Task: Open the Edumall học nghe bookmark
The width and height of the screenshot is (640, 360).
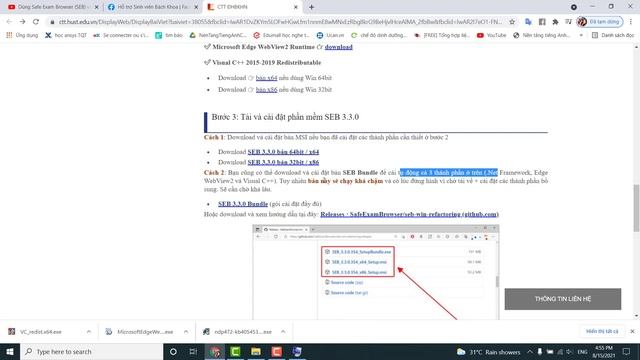Action: click(x=281, y=35)
